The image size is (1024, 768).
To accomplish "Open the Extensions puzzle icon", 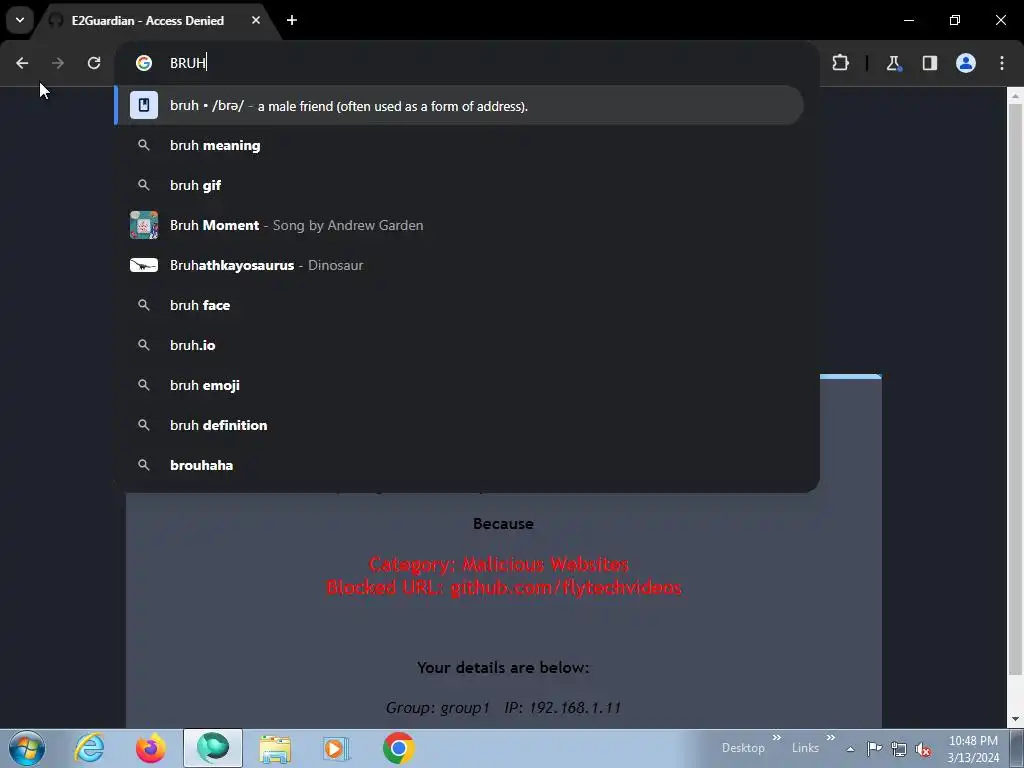I will [840, 63].
